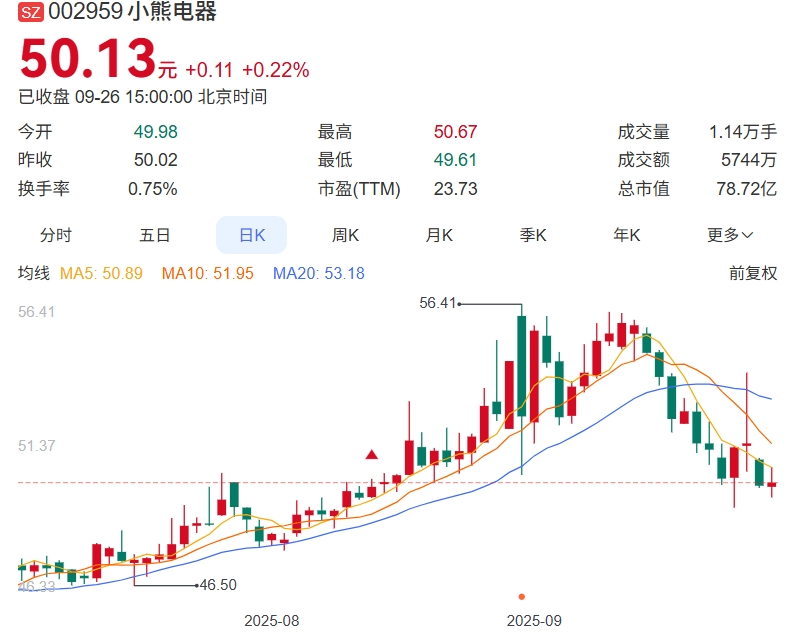Switch to 季K quarterly view
Image resolution: width=795 pixels, height=634 pixels.
(533, 235)
